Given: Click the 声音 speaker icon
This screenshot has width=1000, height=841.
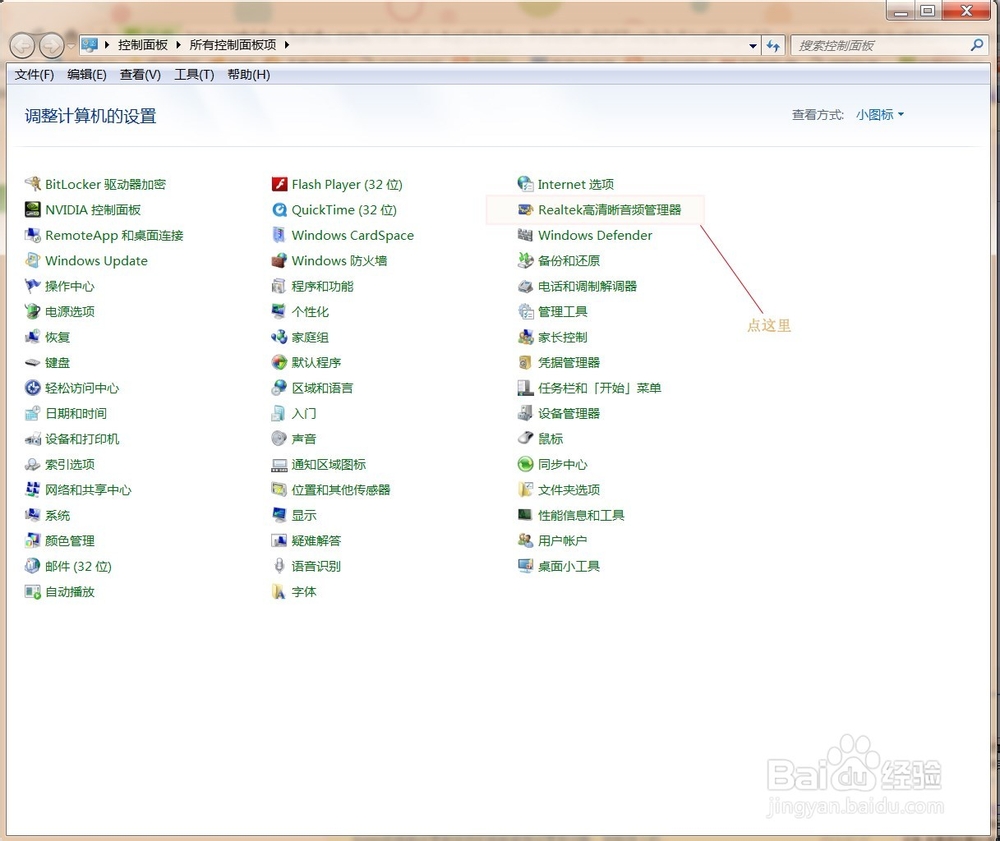Looking at the screenshot, I should [279, 439].
